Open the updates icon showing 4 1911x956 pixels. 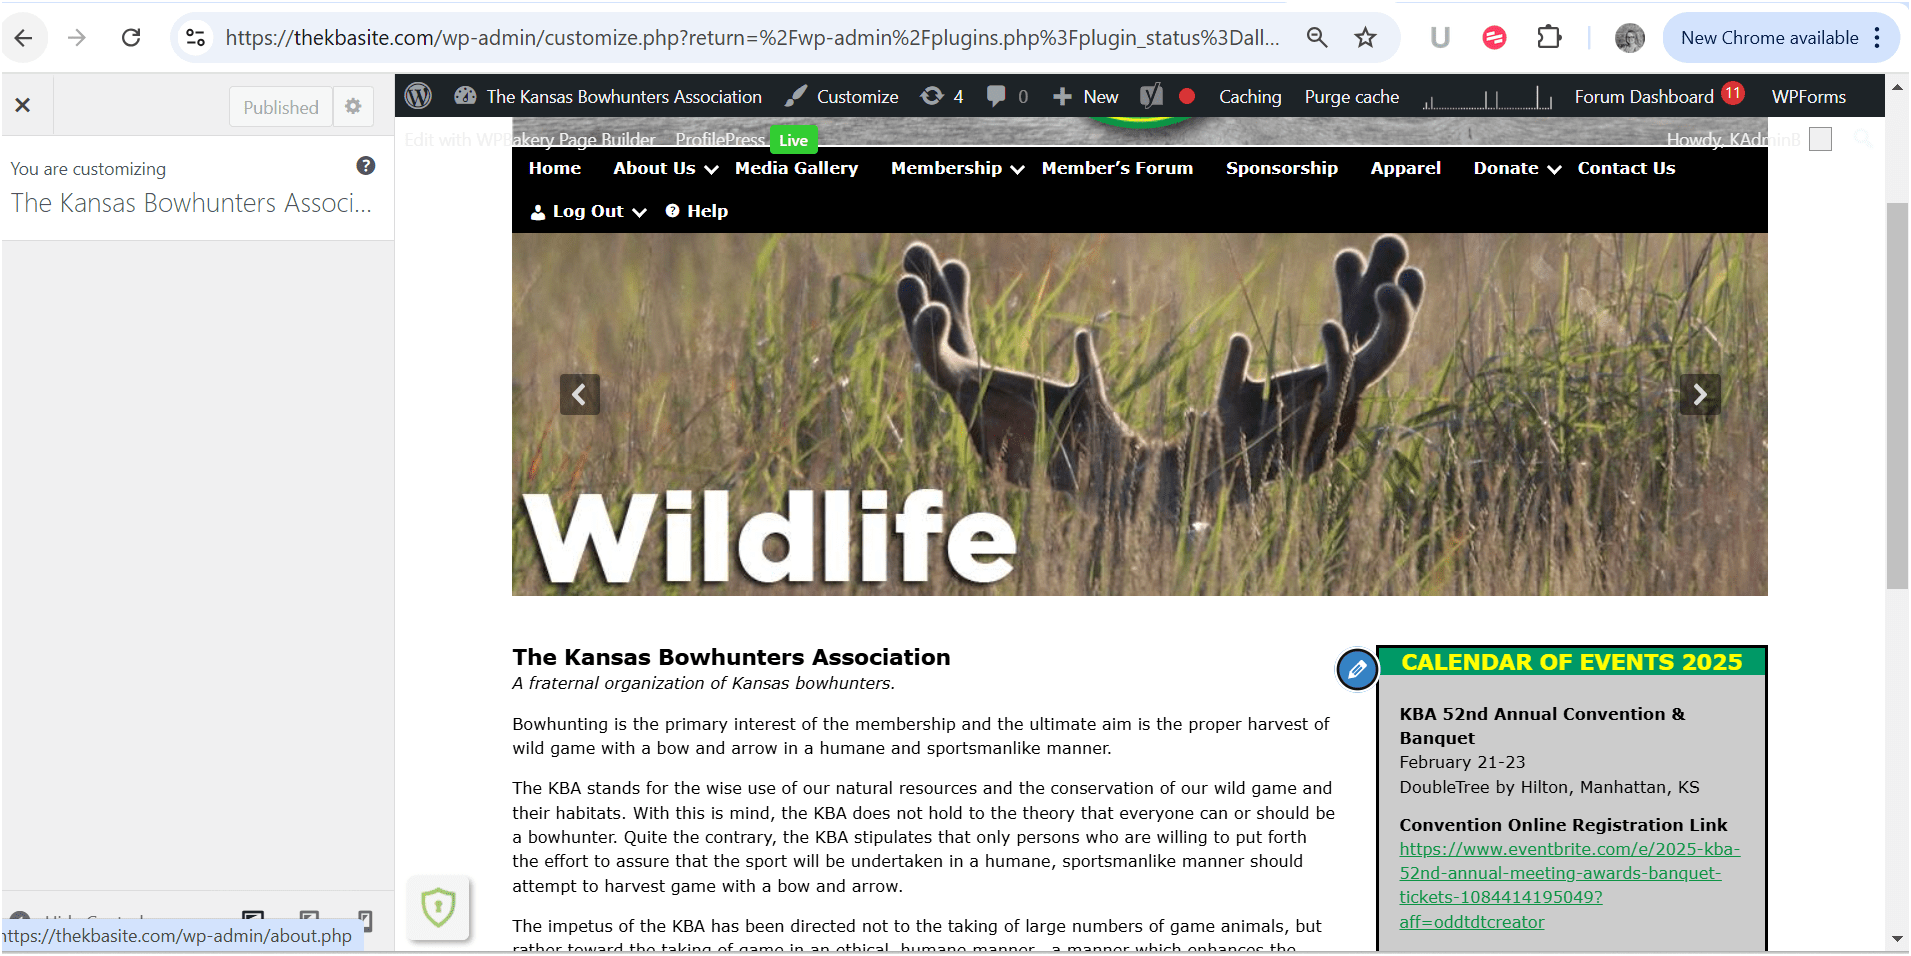click(x=942, y=96)
